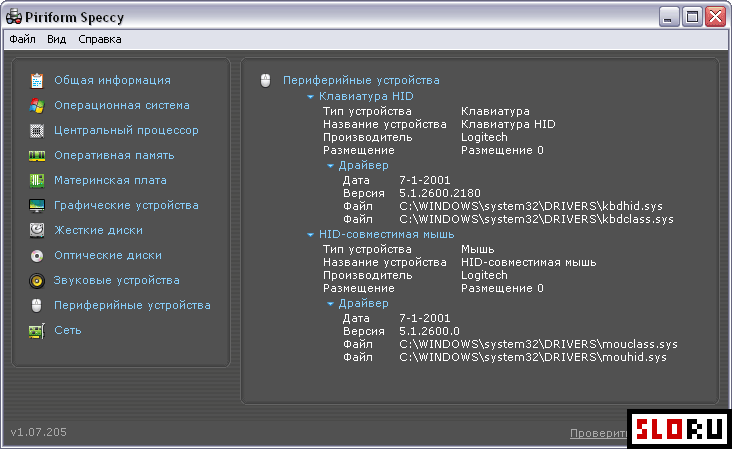Collapse the Драйвер arrow under HID-совместимая мышь
The height and width of the screenshot is (449, 732).
point(330,304)
